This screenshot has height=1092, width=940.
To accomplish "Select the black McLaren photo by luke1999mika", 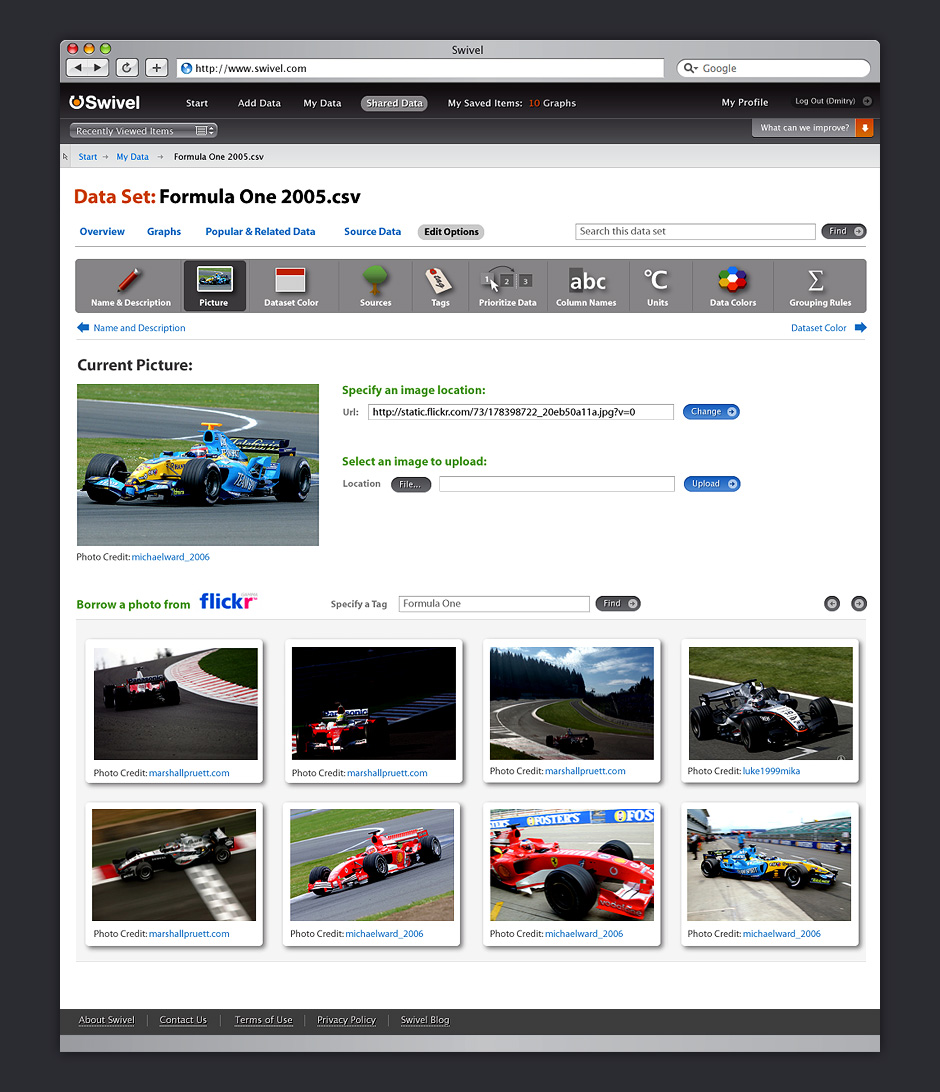I will [x=770, y=703].
